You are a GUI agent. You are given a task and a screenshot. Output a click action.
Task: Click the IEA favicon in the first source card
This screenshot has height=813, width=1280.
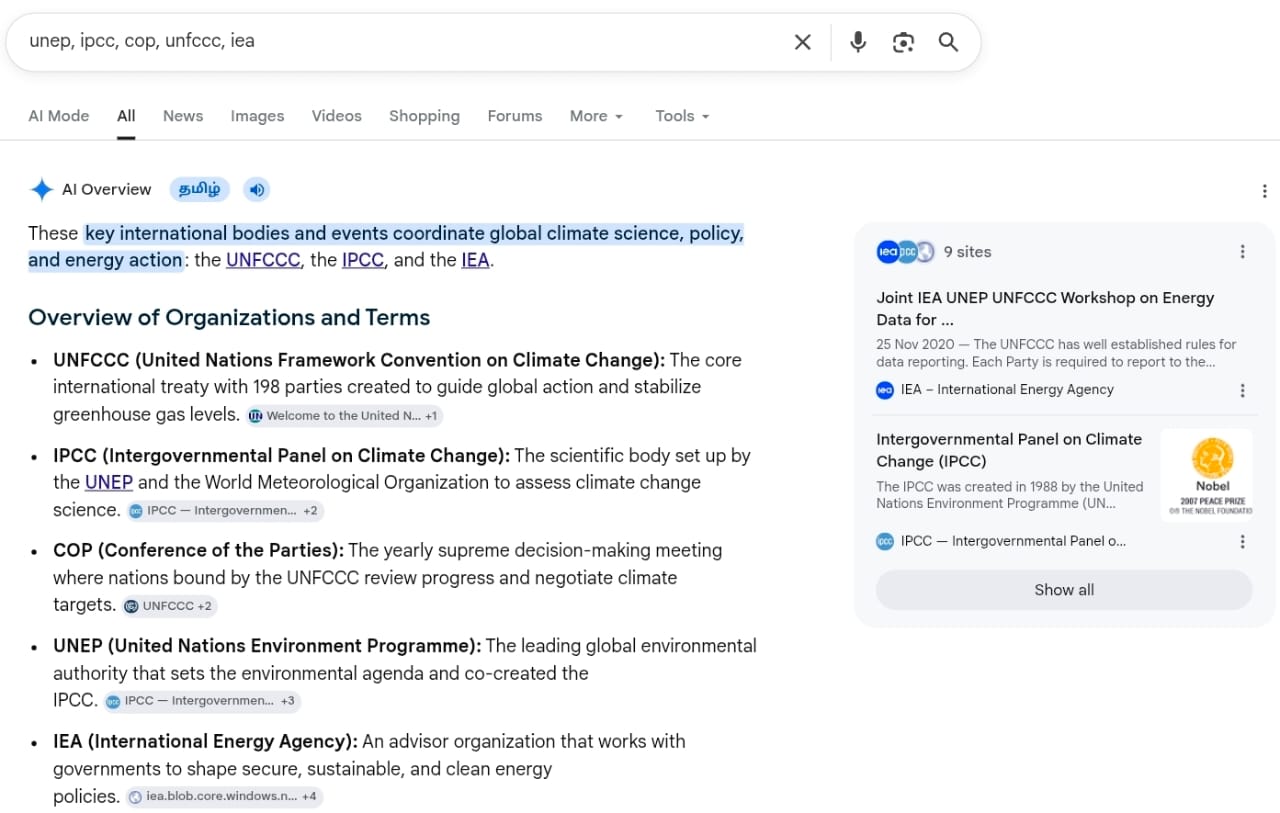[884, 390]
